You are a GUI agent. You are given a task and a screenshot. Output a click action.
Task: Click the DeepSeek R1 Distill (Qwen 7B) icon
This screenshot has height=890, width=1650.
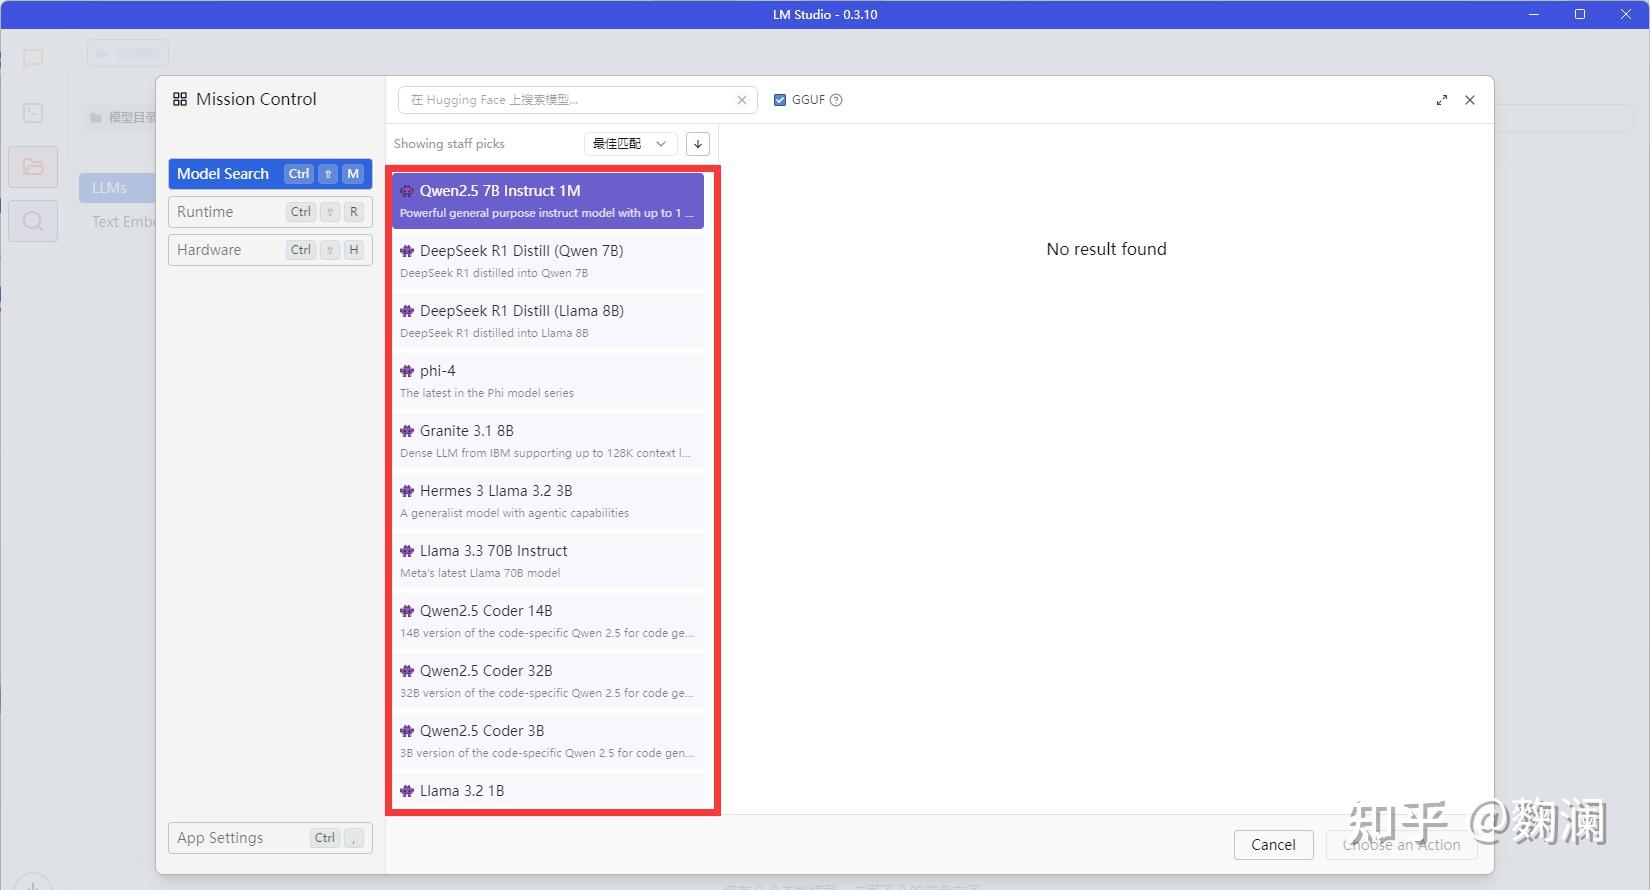[x=407, y=251]
